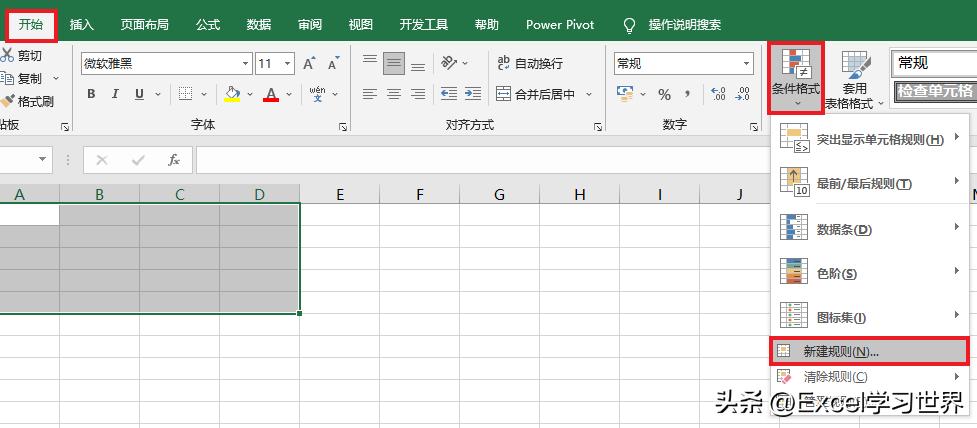Click the insert function fx icon

(174, 160)
